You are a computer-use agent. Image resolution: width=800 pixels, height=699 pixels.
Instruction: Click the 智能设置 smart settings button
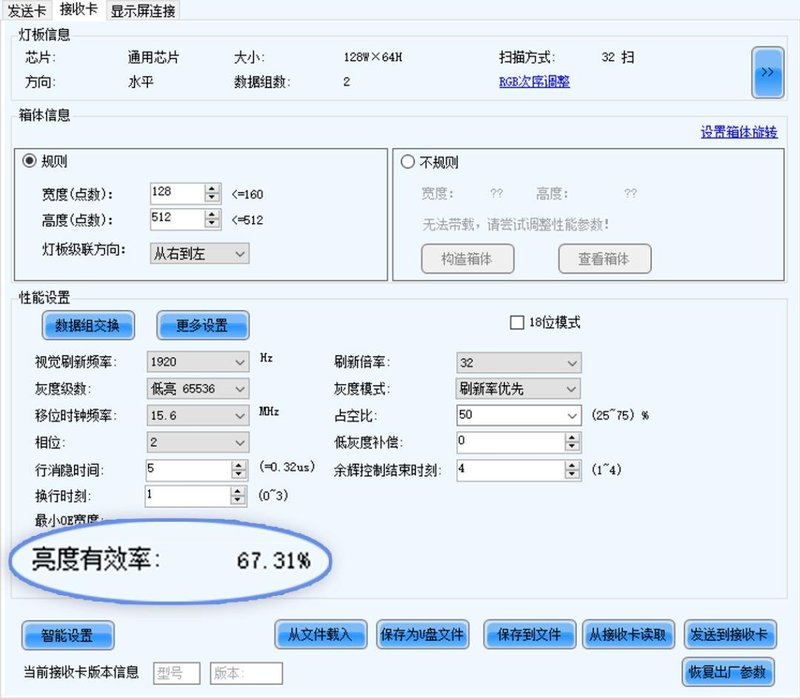[66, 635]
